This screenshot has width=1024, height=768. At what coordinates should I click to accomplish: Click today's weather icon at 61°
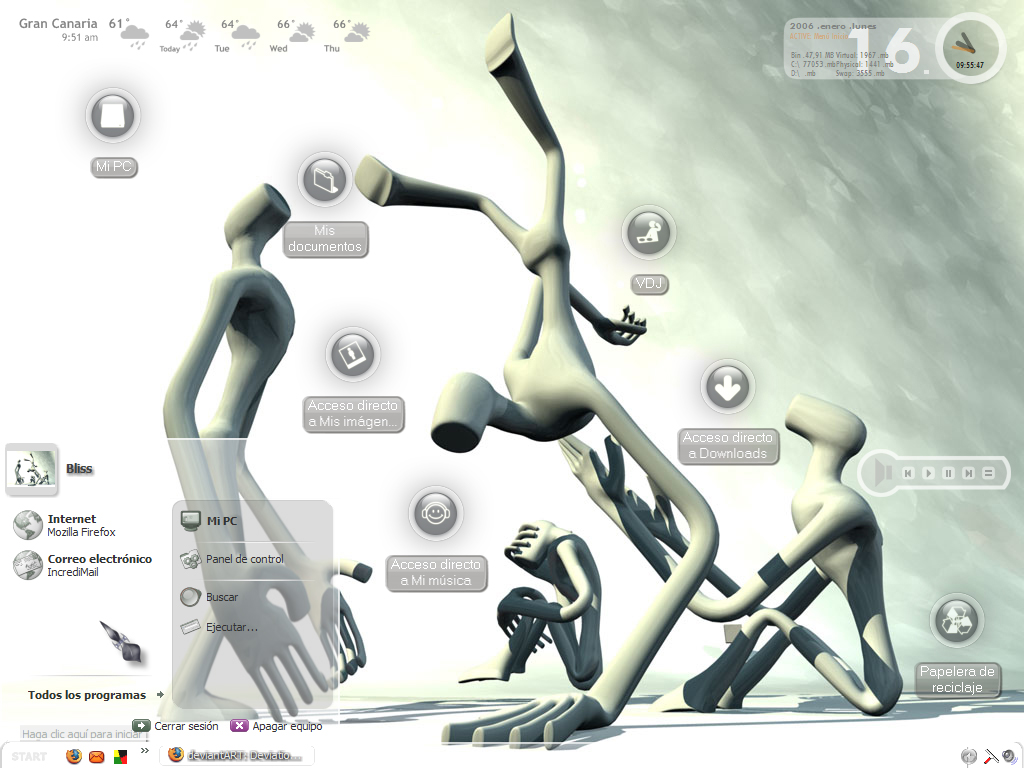(135, 36)
